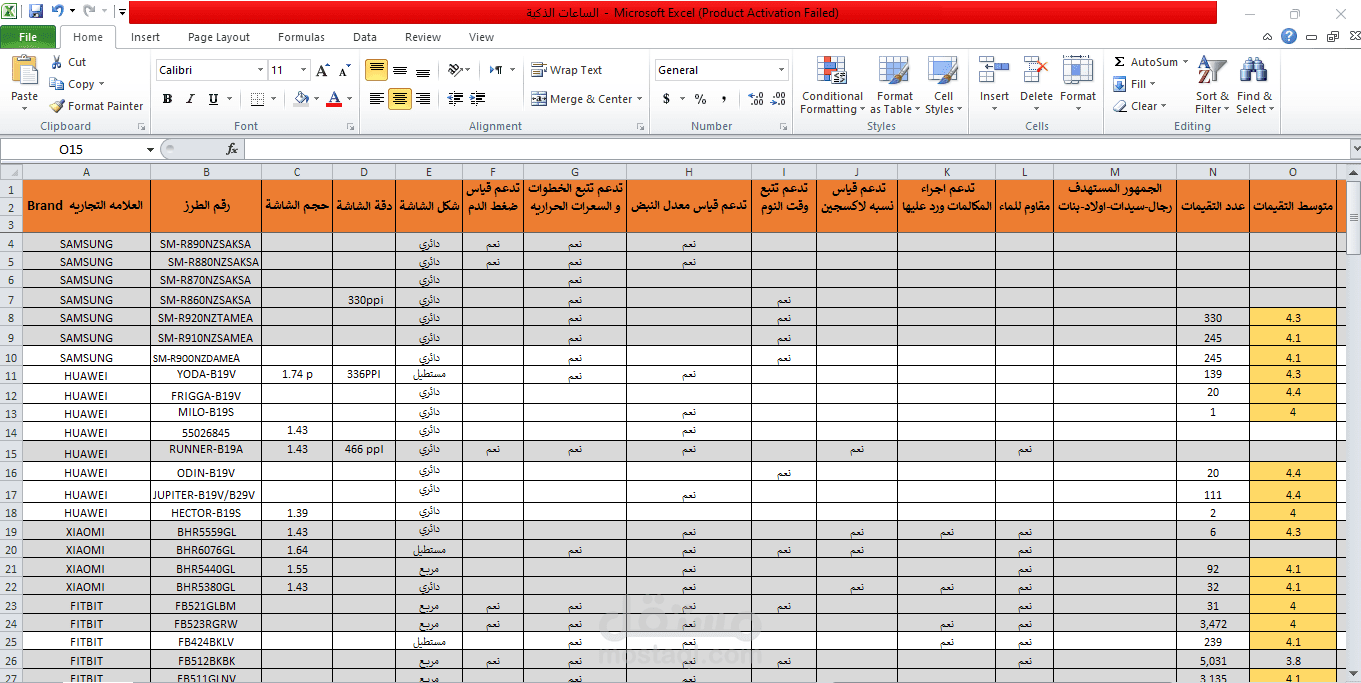This screenshot has height=683, width=1361.
Task: Apply percent style number format
Action: pyautogui.click(x=700, y=99)
